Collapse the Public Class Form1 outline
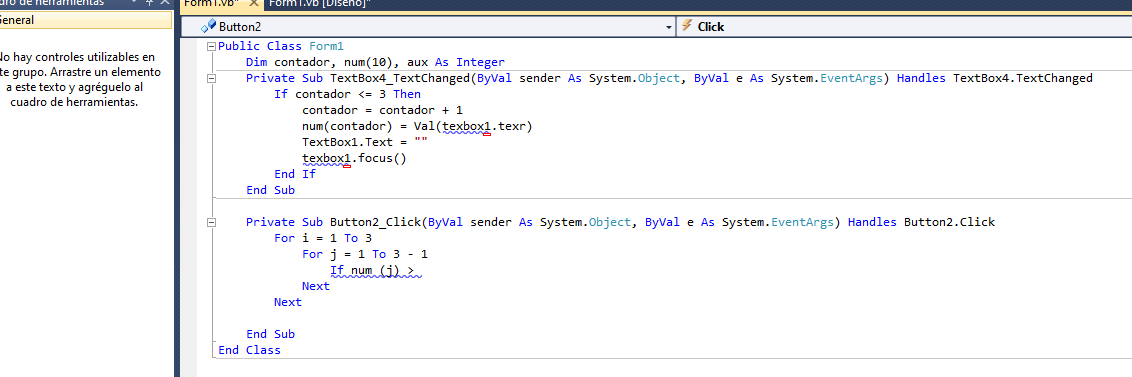Viewport: 1132px width, 377px height. tap(211, 46)
